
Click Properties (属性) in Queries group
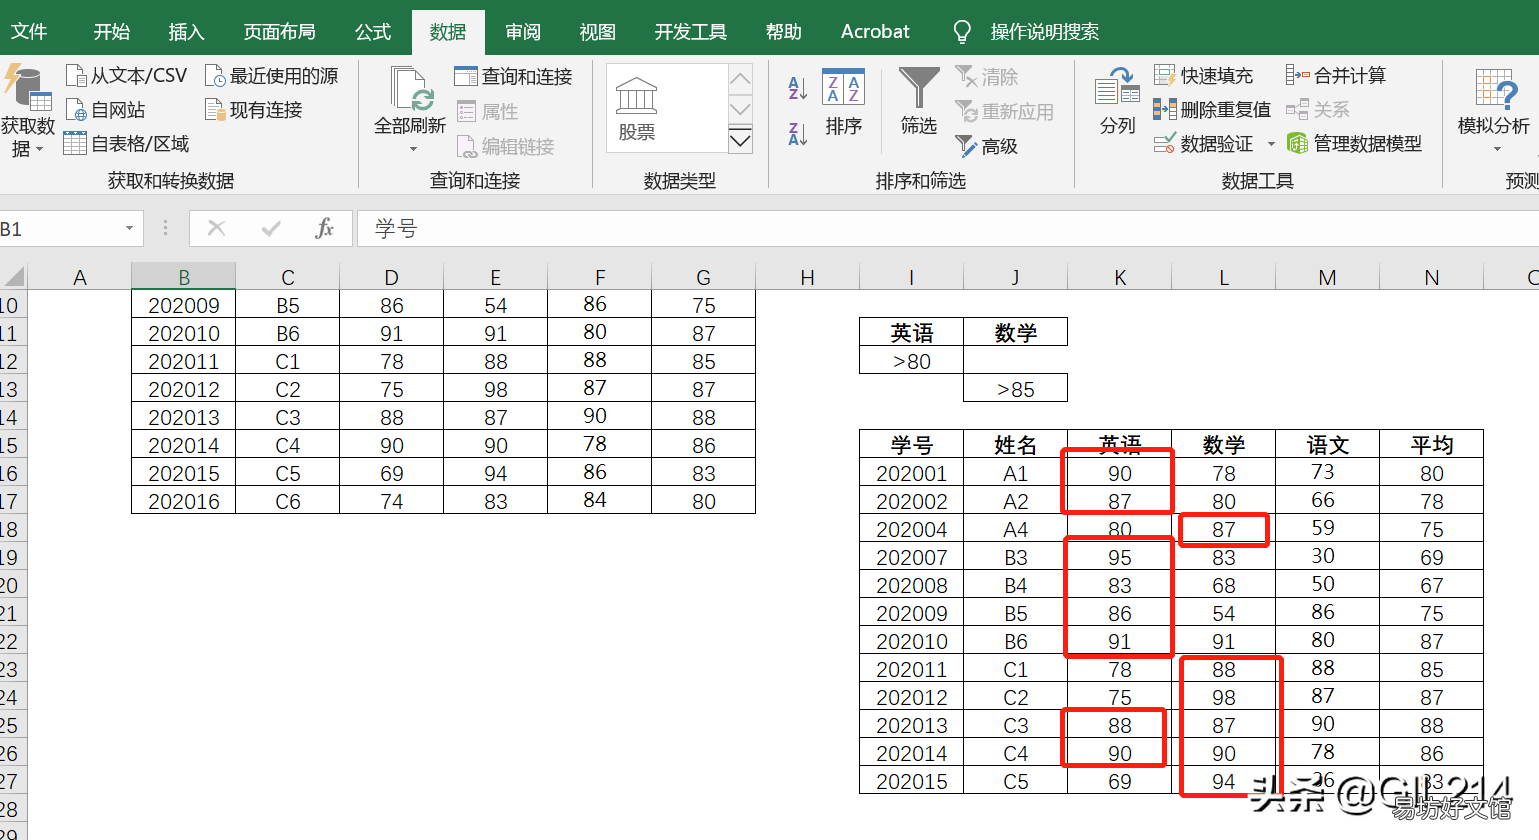coord(487,112)
